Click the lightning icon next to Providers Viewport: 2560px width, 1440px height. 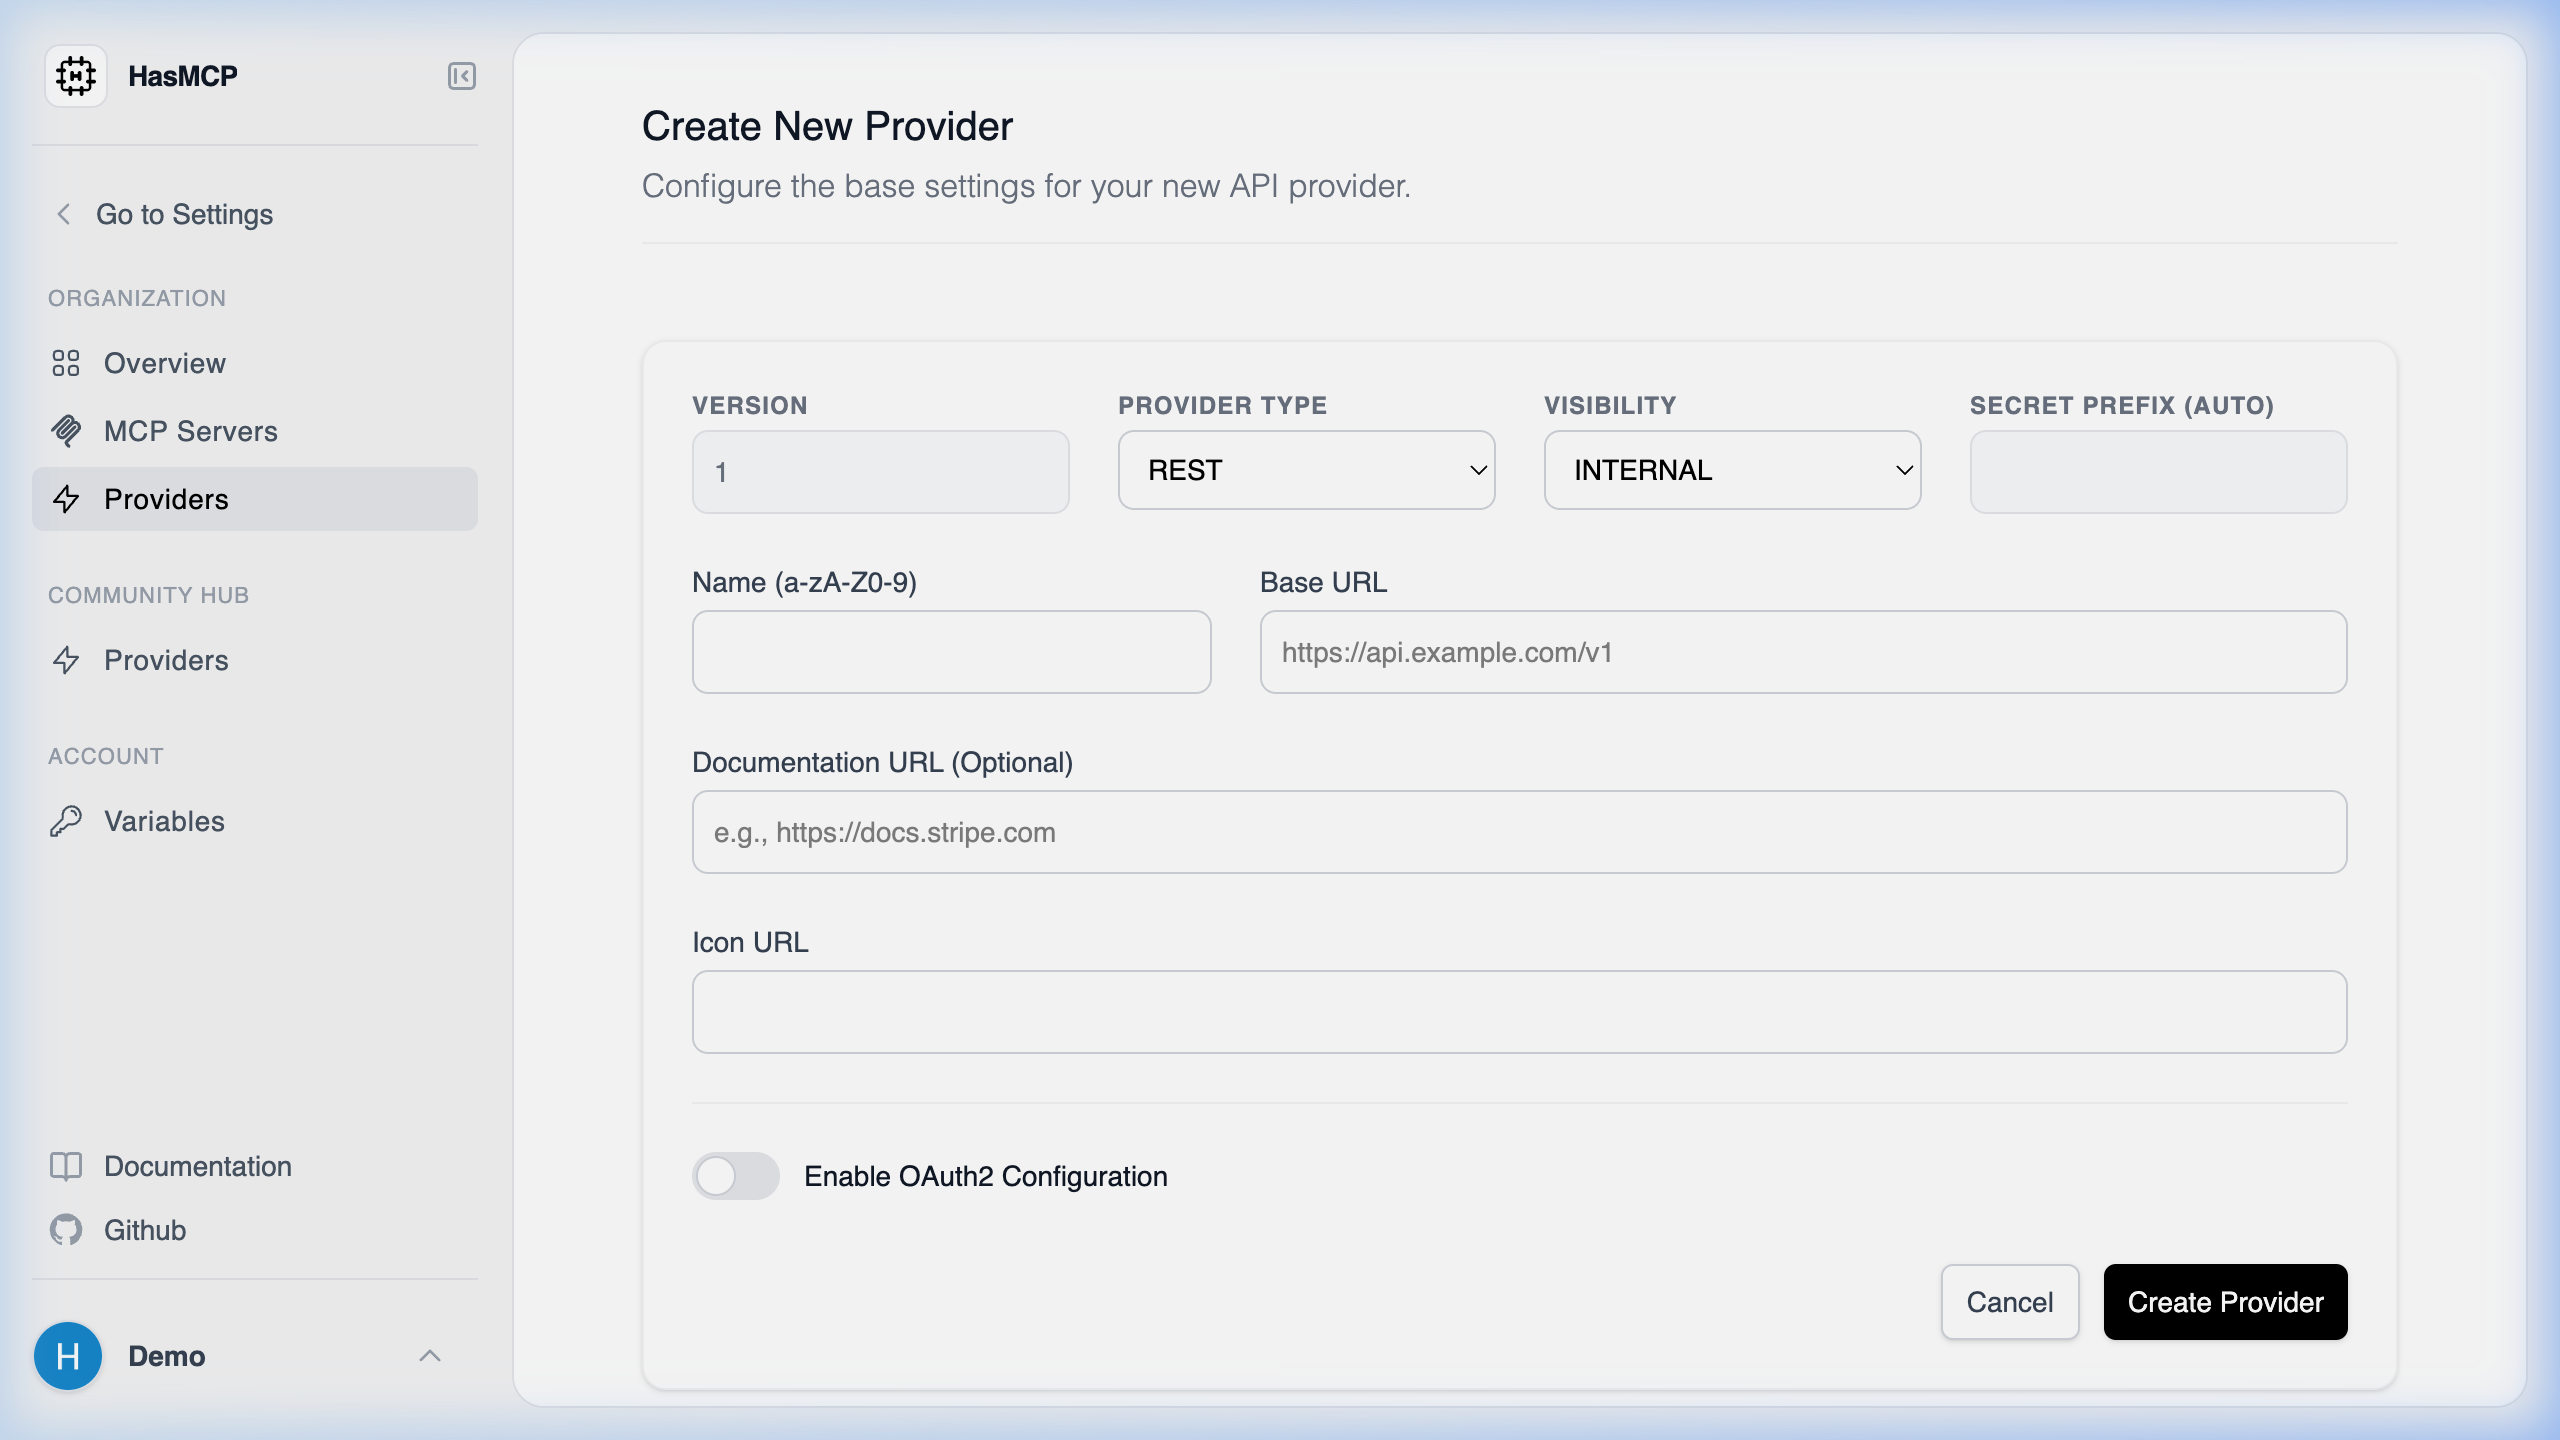[67, 499]
